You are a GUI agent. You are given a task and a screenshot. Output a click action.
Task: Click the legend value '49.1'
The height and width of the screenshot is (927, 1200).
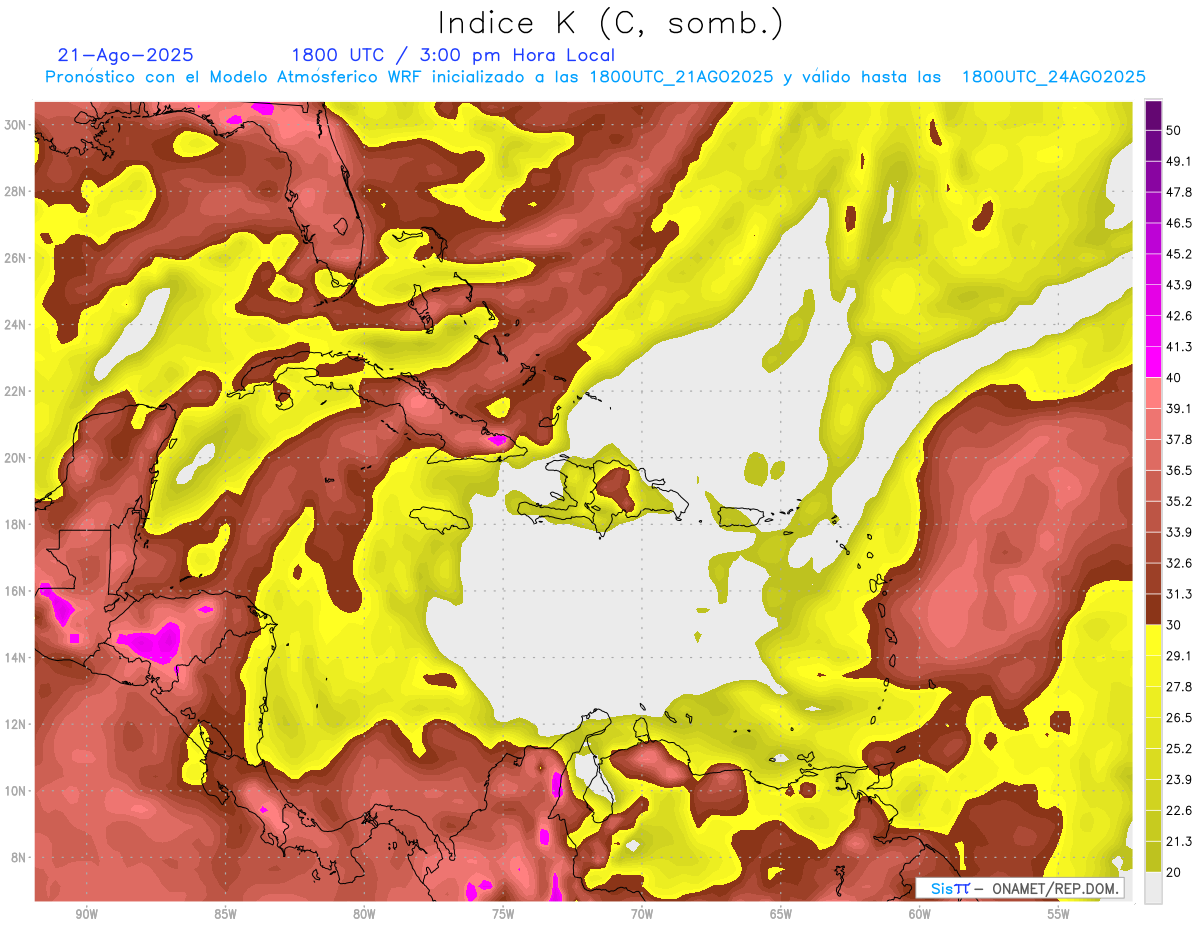1179,161
